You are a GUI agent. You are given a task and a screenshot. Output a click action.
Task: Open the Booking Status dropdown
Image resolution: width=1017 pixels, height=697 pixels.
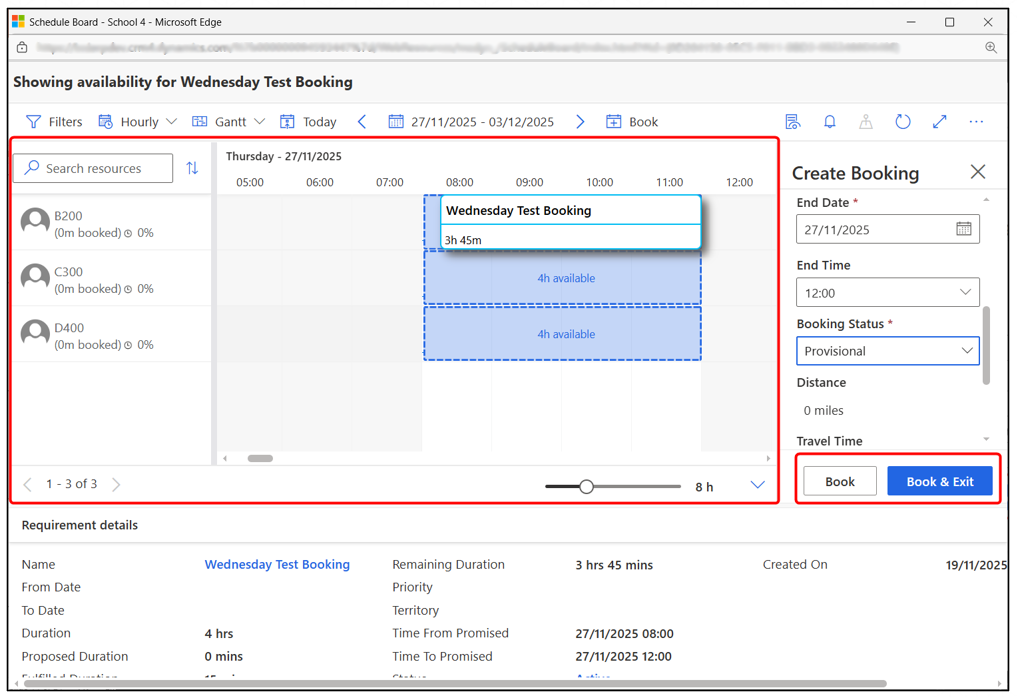click(887, 351)
